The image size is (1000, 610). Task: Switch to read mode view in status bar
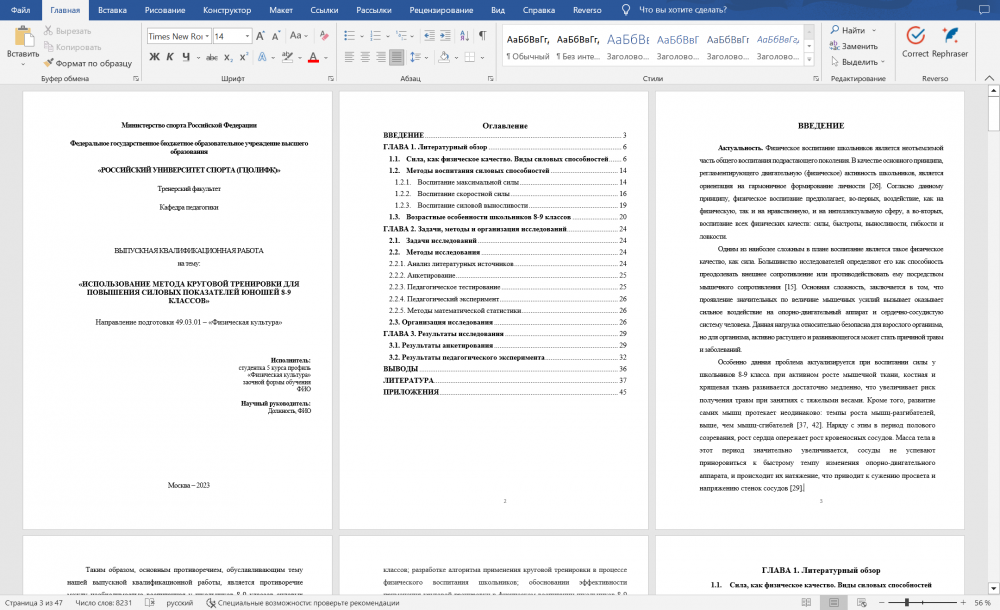pyautogui.click(x=806, y=602)
